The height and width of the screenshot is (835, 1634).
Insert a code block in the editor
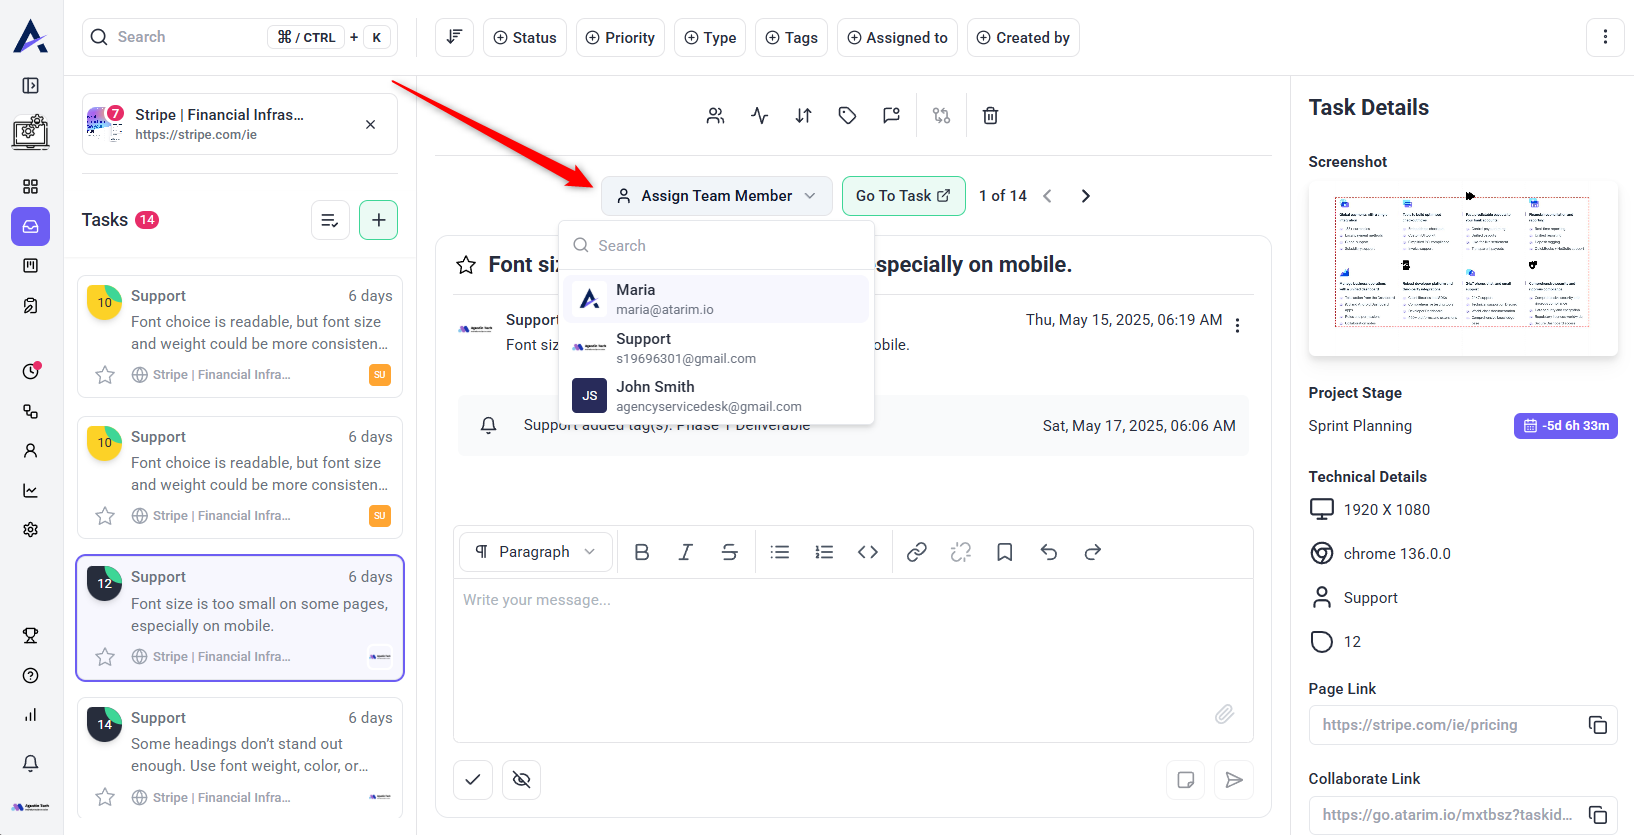[867, 552]
